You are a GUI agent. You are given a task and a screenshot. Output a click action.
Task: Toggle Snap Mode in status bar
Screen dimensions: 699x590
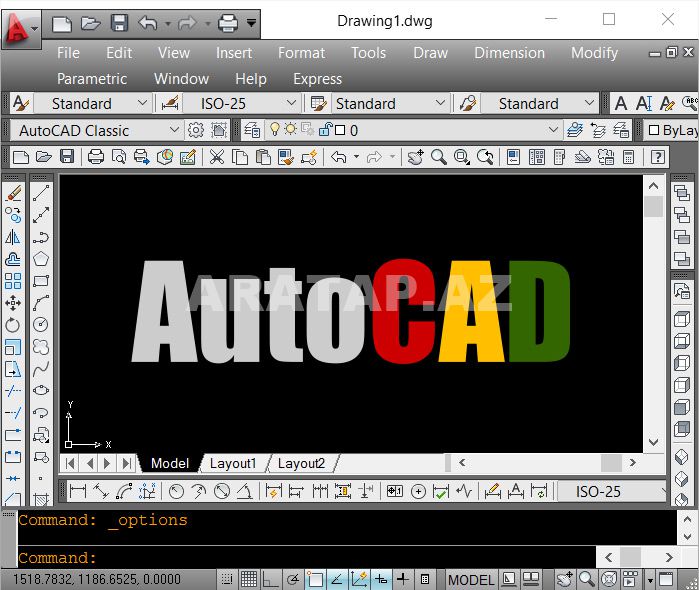coord(227,579)
